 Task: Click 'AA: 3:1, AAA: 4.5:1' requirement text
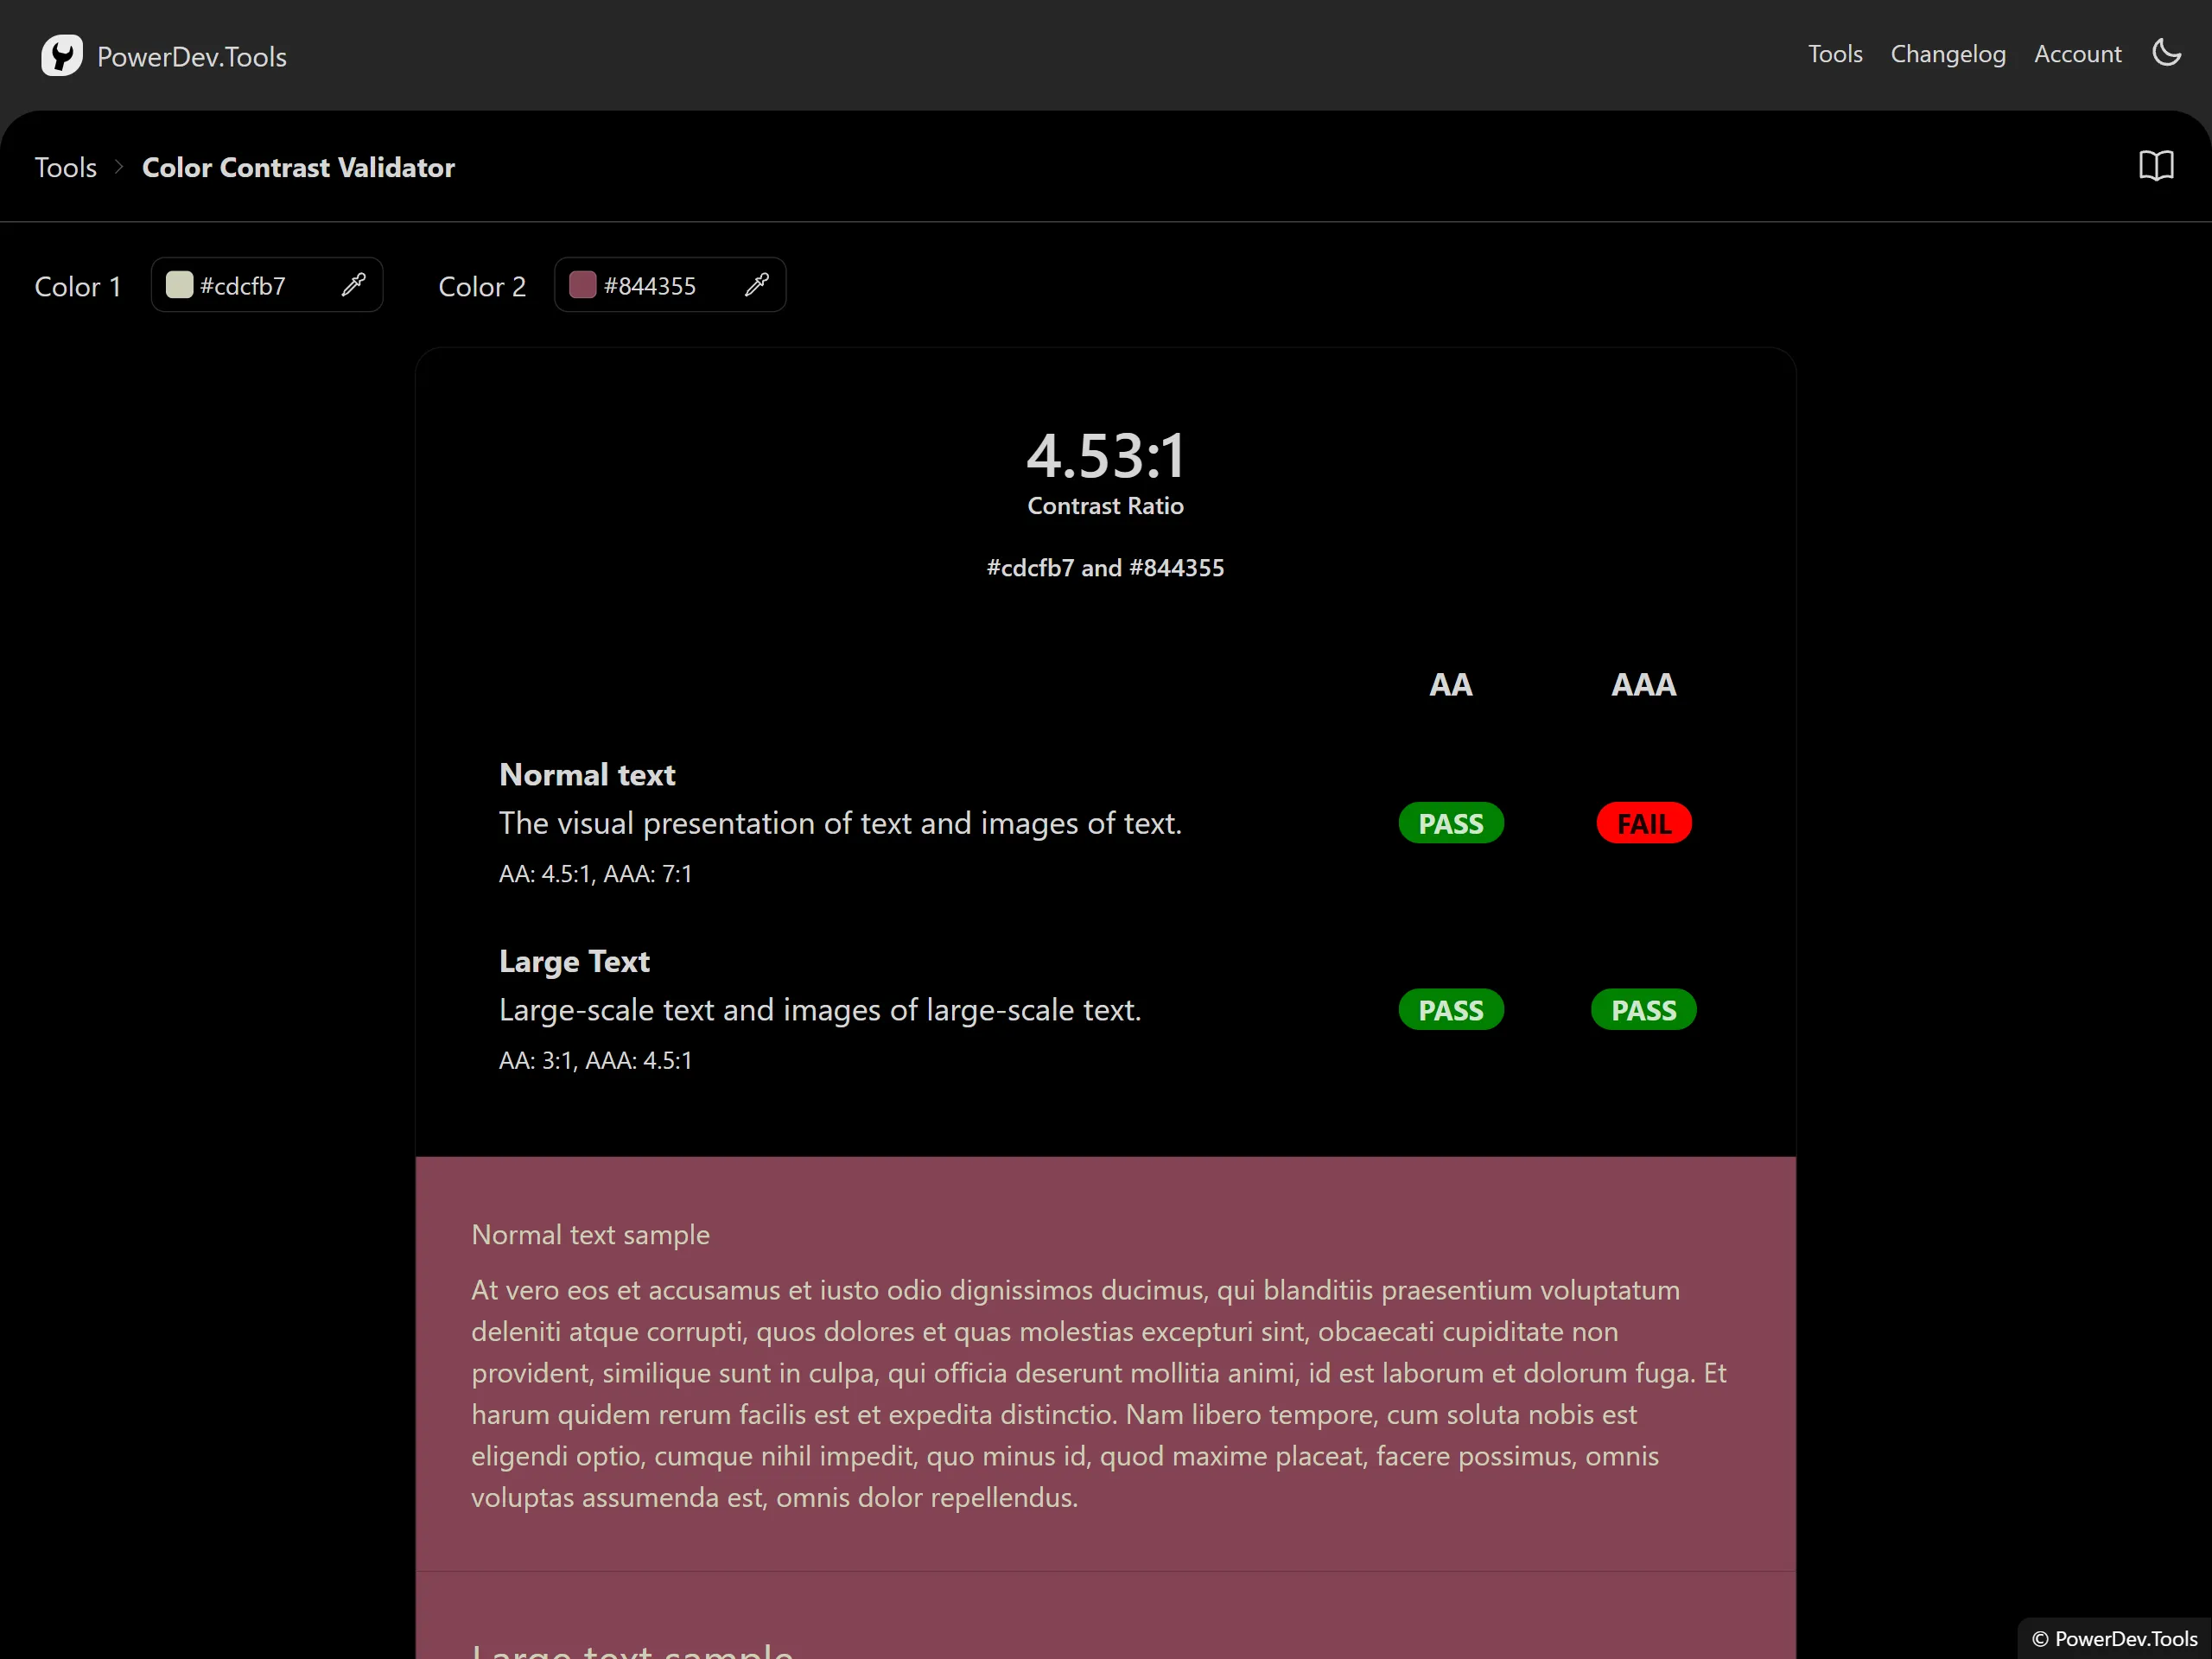coord(595,1061)
